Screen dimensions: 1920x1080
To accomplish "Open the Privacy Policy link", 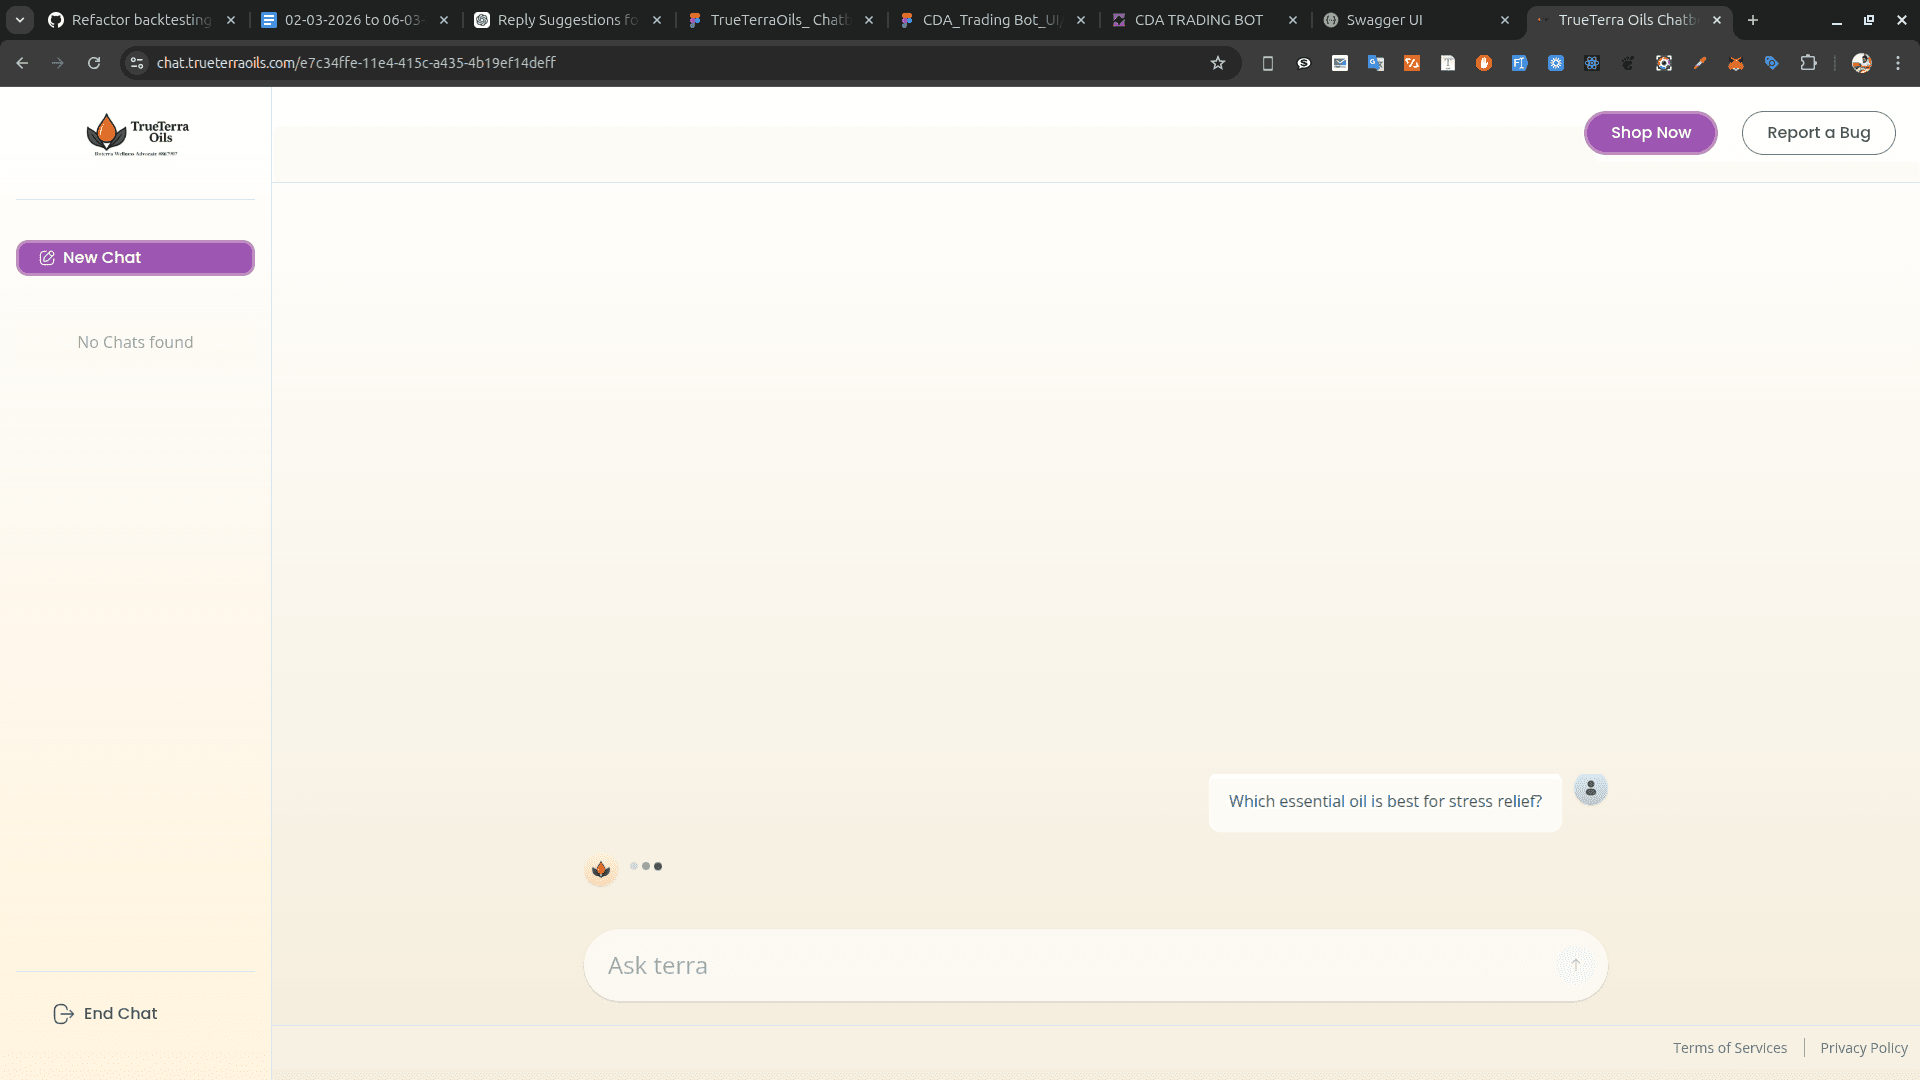I will (x=1863, y=1048).
